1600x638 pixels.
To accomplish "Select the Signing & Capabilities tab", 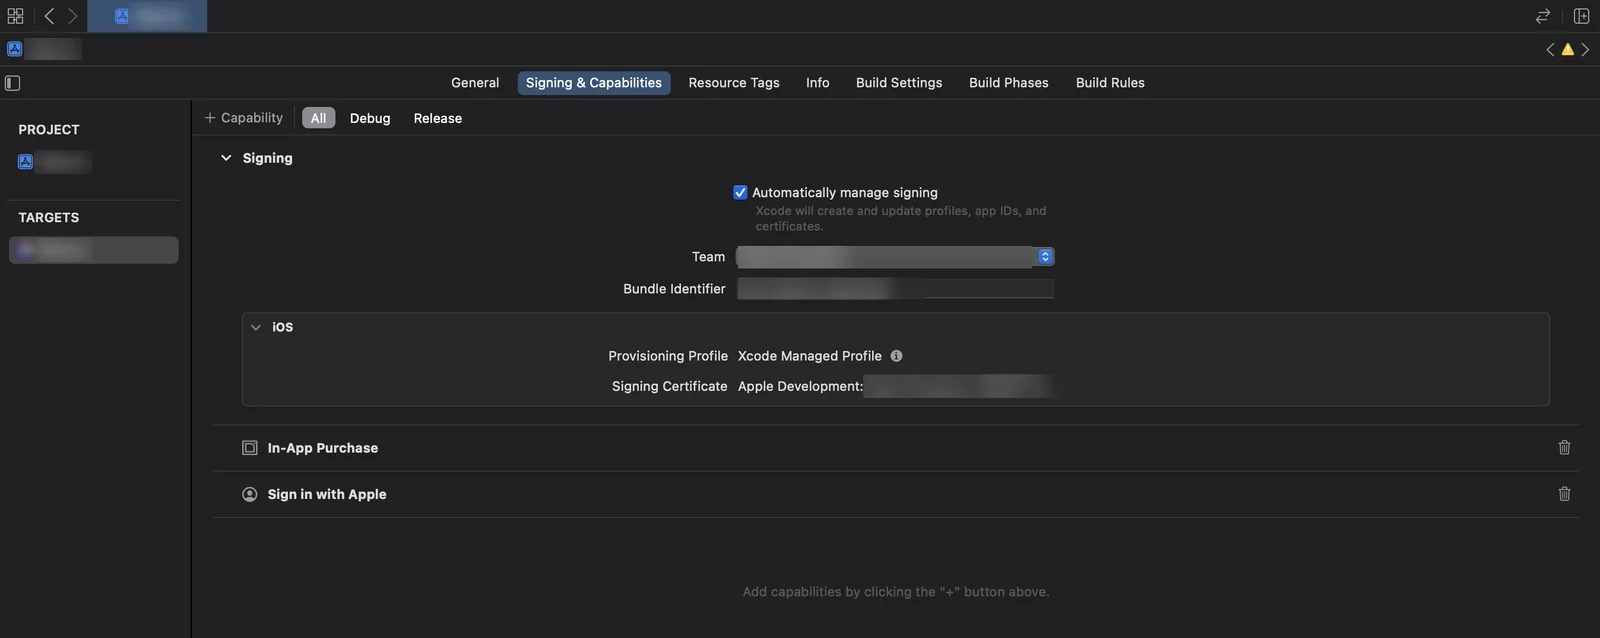I will pyautogui.click(x=594, y=83).
